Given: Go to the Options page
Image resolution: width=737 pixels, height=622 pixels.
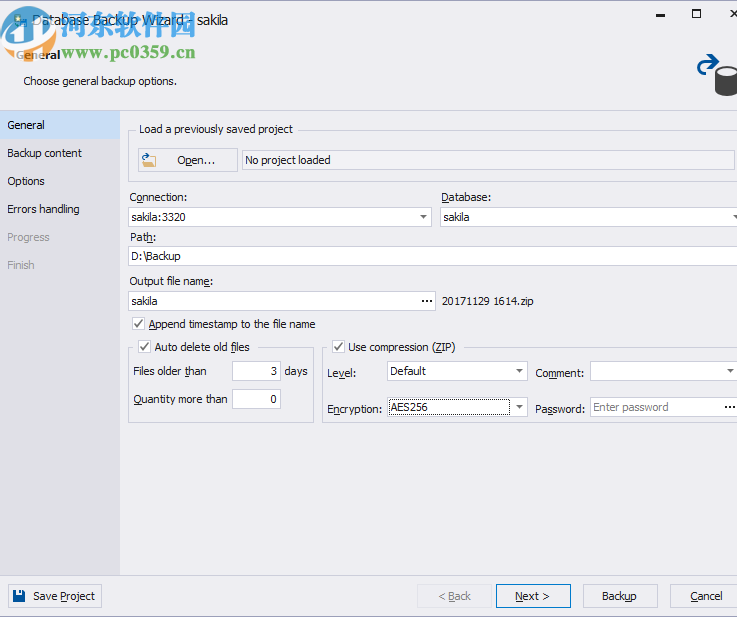Looking at the screenshot, I should click(x=60, y=181).
